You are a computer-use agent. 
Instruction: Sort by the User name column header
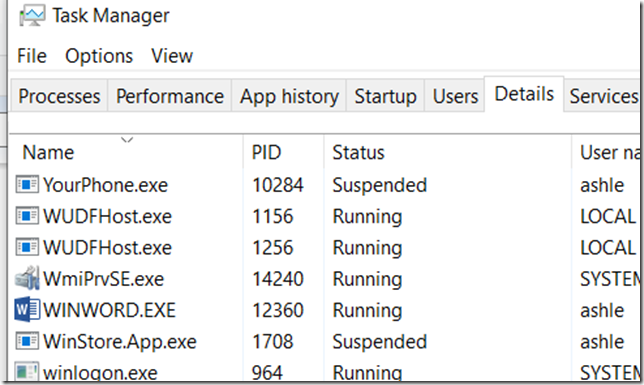point(607,152)
